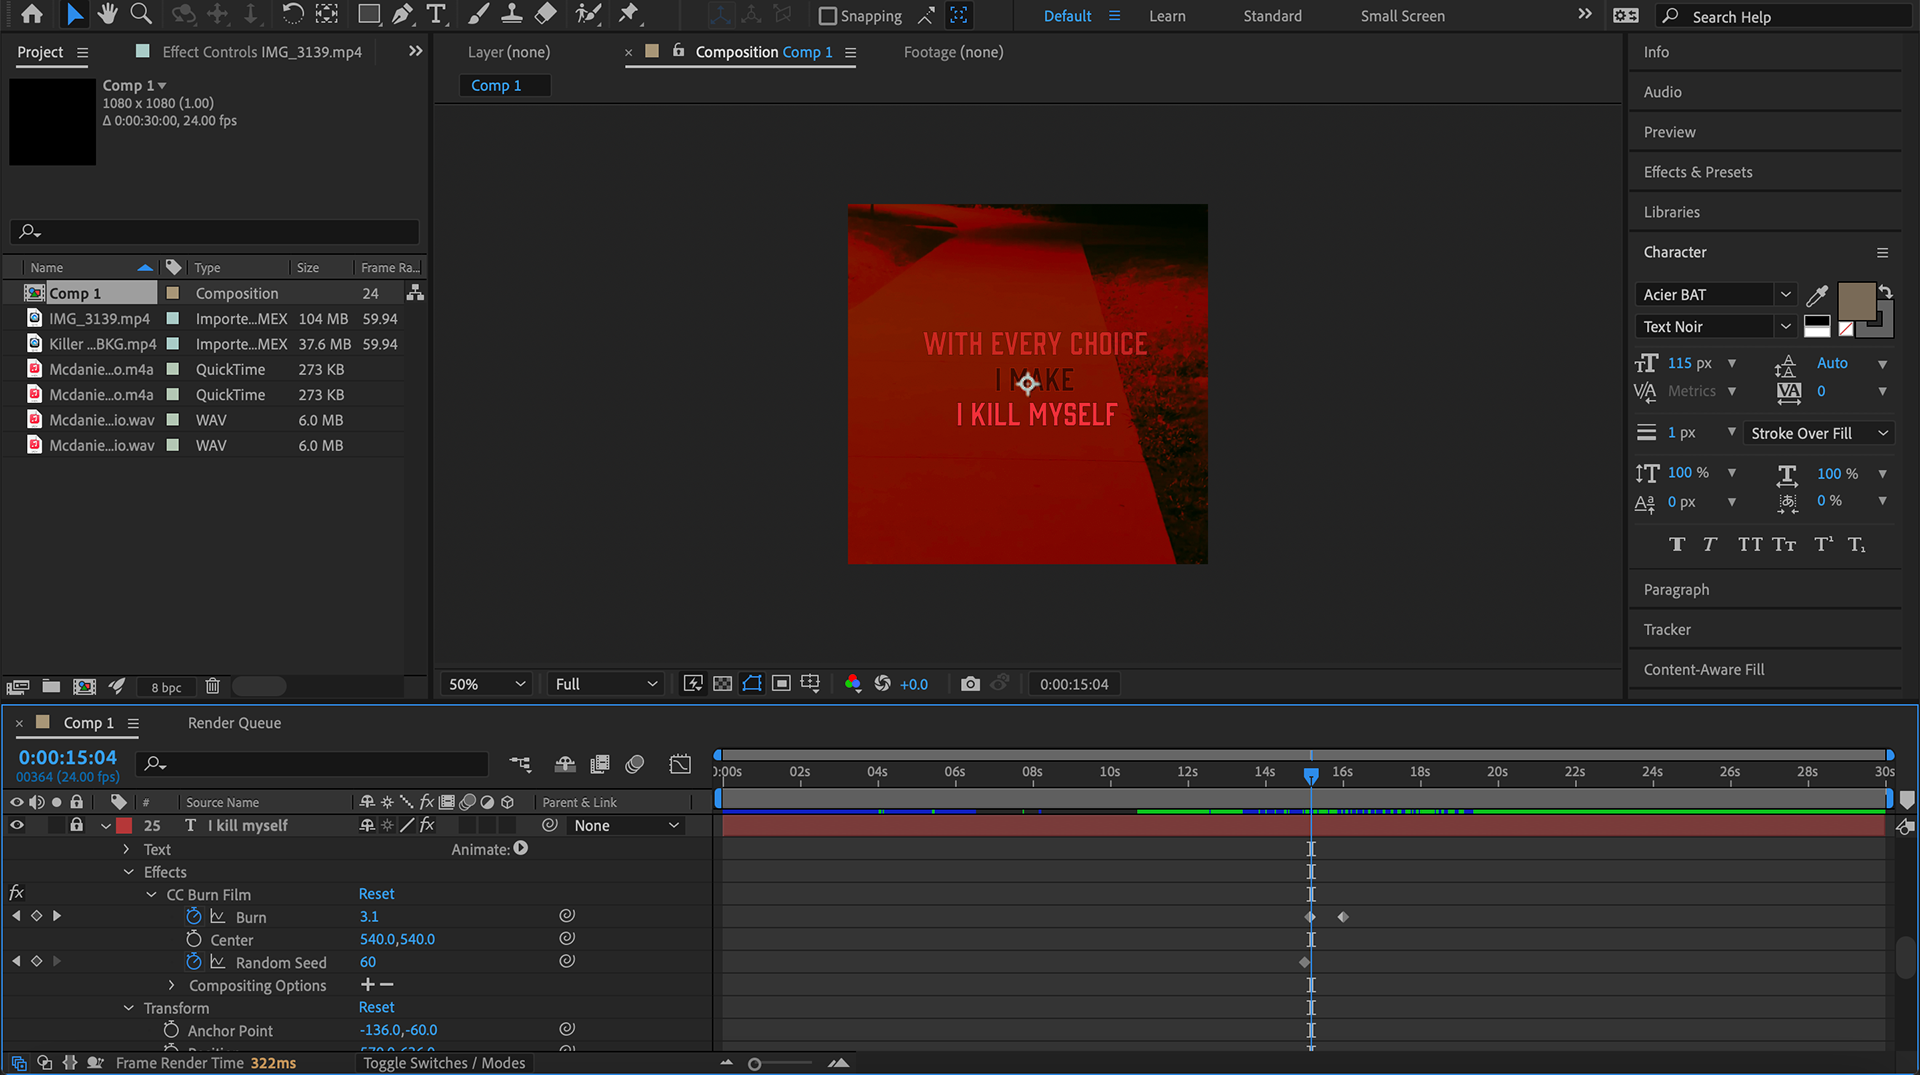Collapse the Effects property group

[128, 872]
